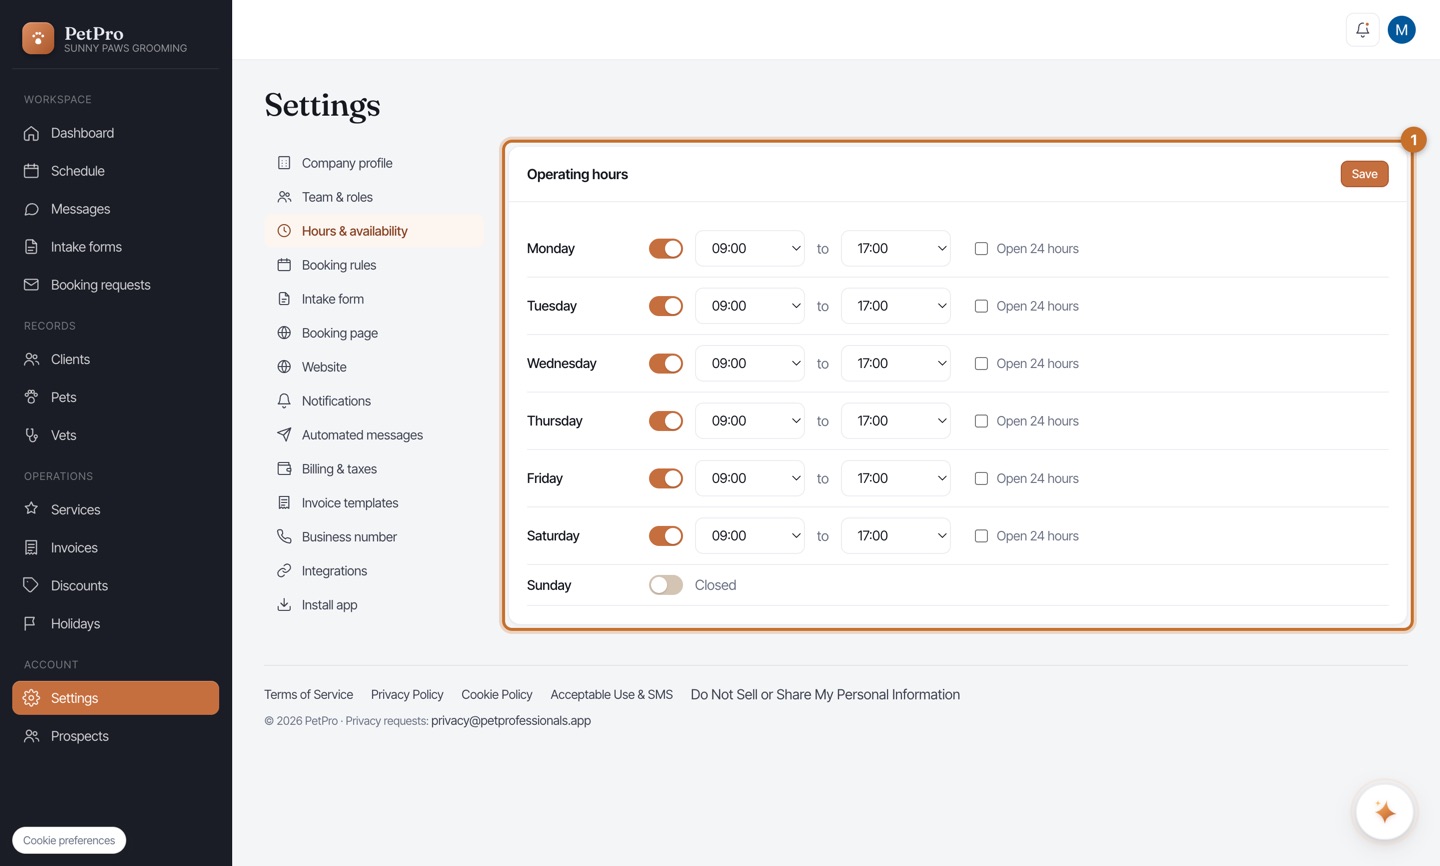The height and width of the screenshot is (866, 1440).
Task: Click the Integrations link icon
Action: (284, 571)
